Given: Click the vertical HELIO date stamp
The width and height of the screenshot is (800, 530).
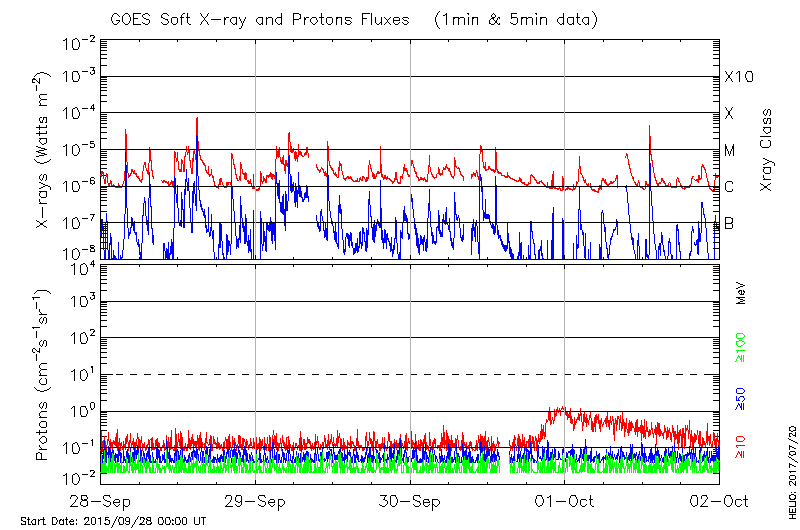Looking at the screenshot, I should tap(790, 465).
